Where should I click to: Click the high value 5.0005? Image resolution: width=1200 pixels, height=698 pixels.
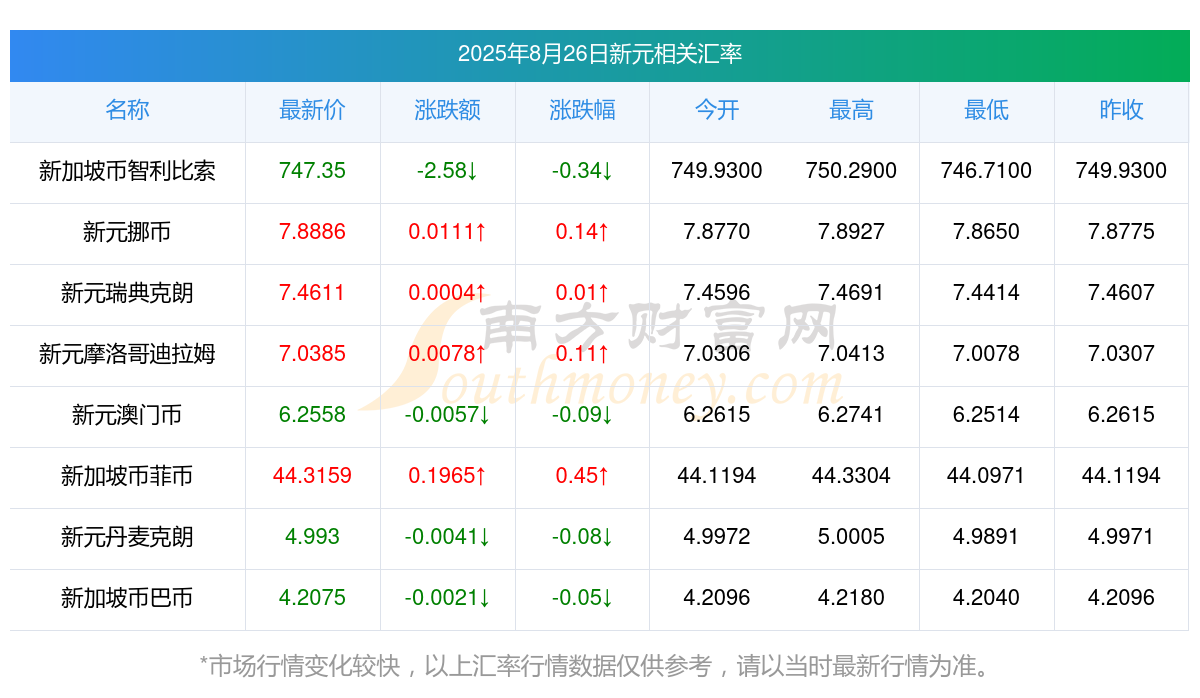851,537
